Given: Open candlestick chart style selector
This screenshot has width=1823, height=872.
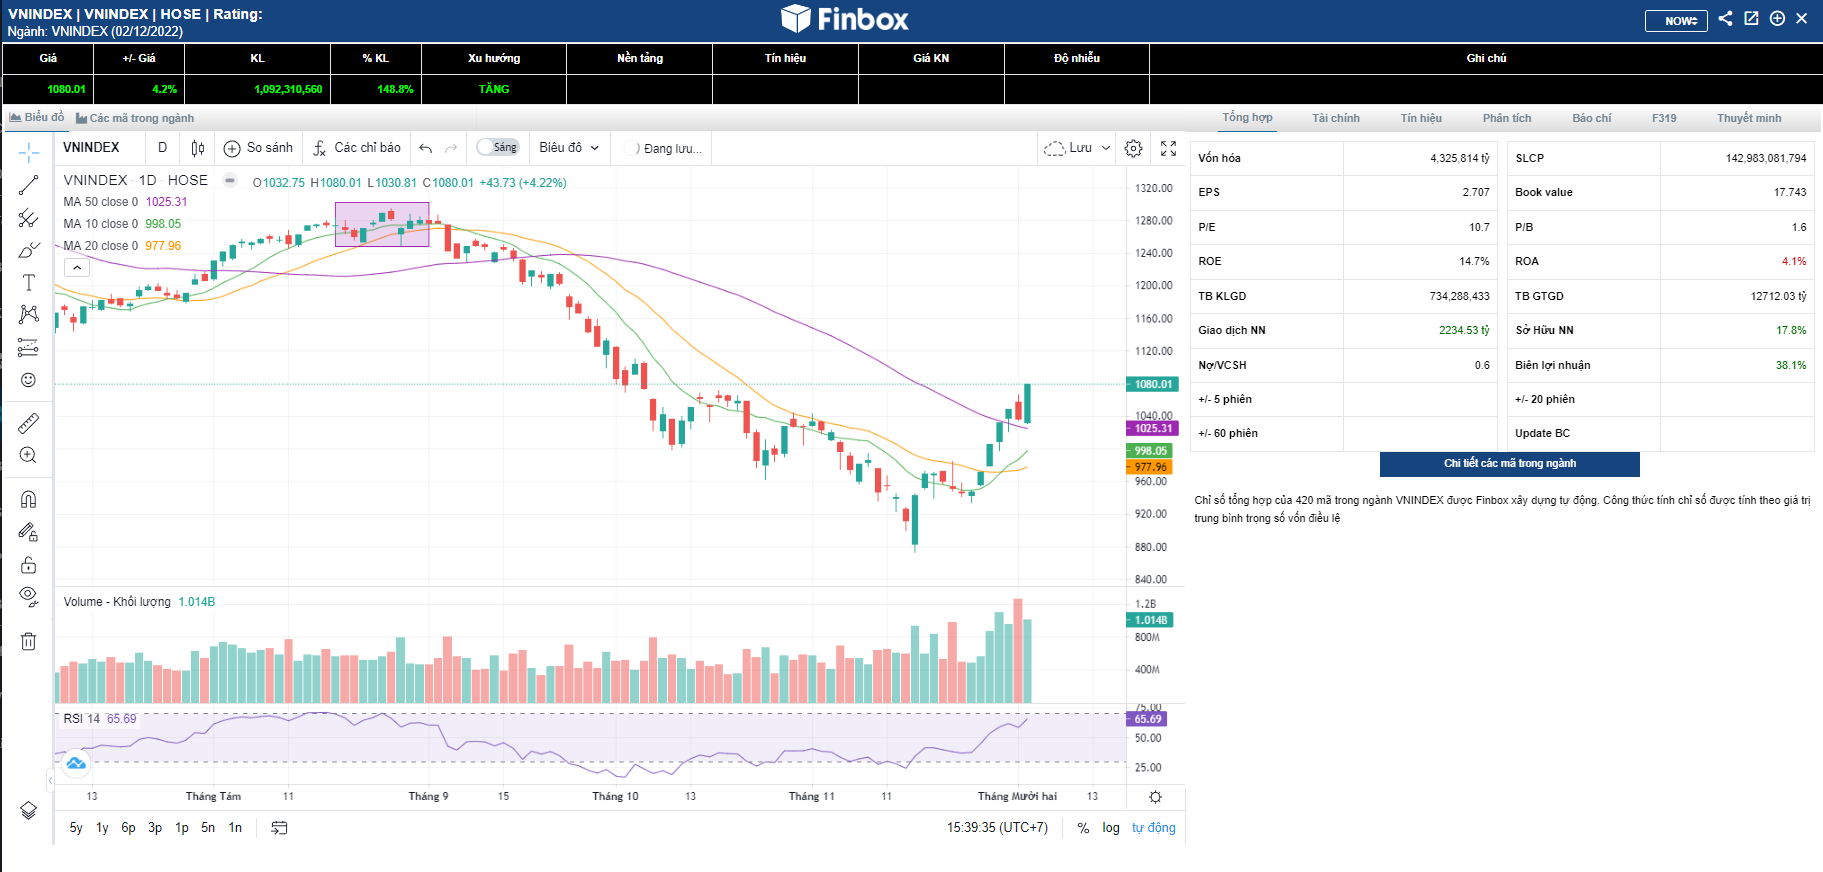Looking at the screenshot, I should coord(198,148).
